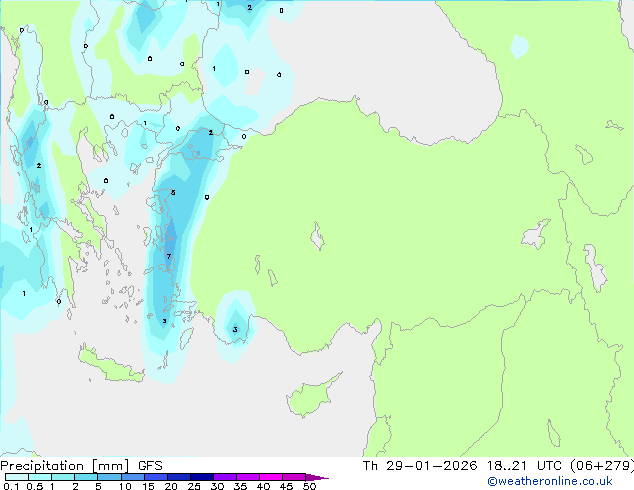This screenshot has width=634, height=490.
Task: Click the Crete island on the map
Action: coord(110,366)
